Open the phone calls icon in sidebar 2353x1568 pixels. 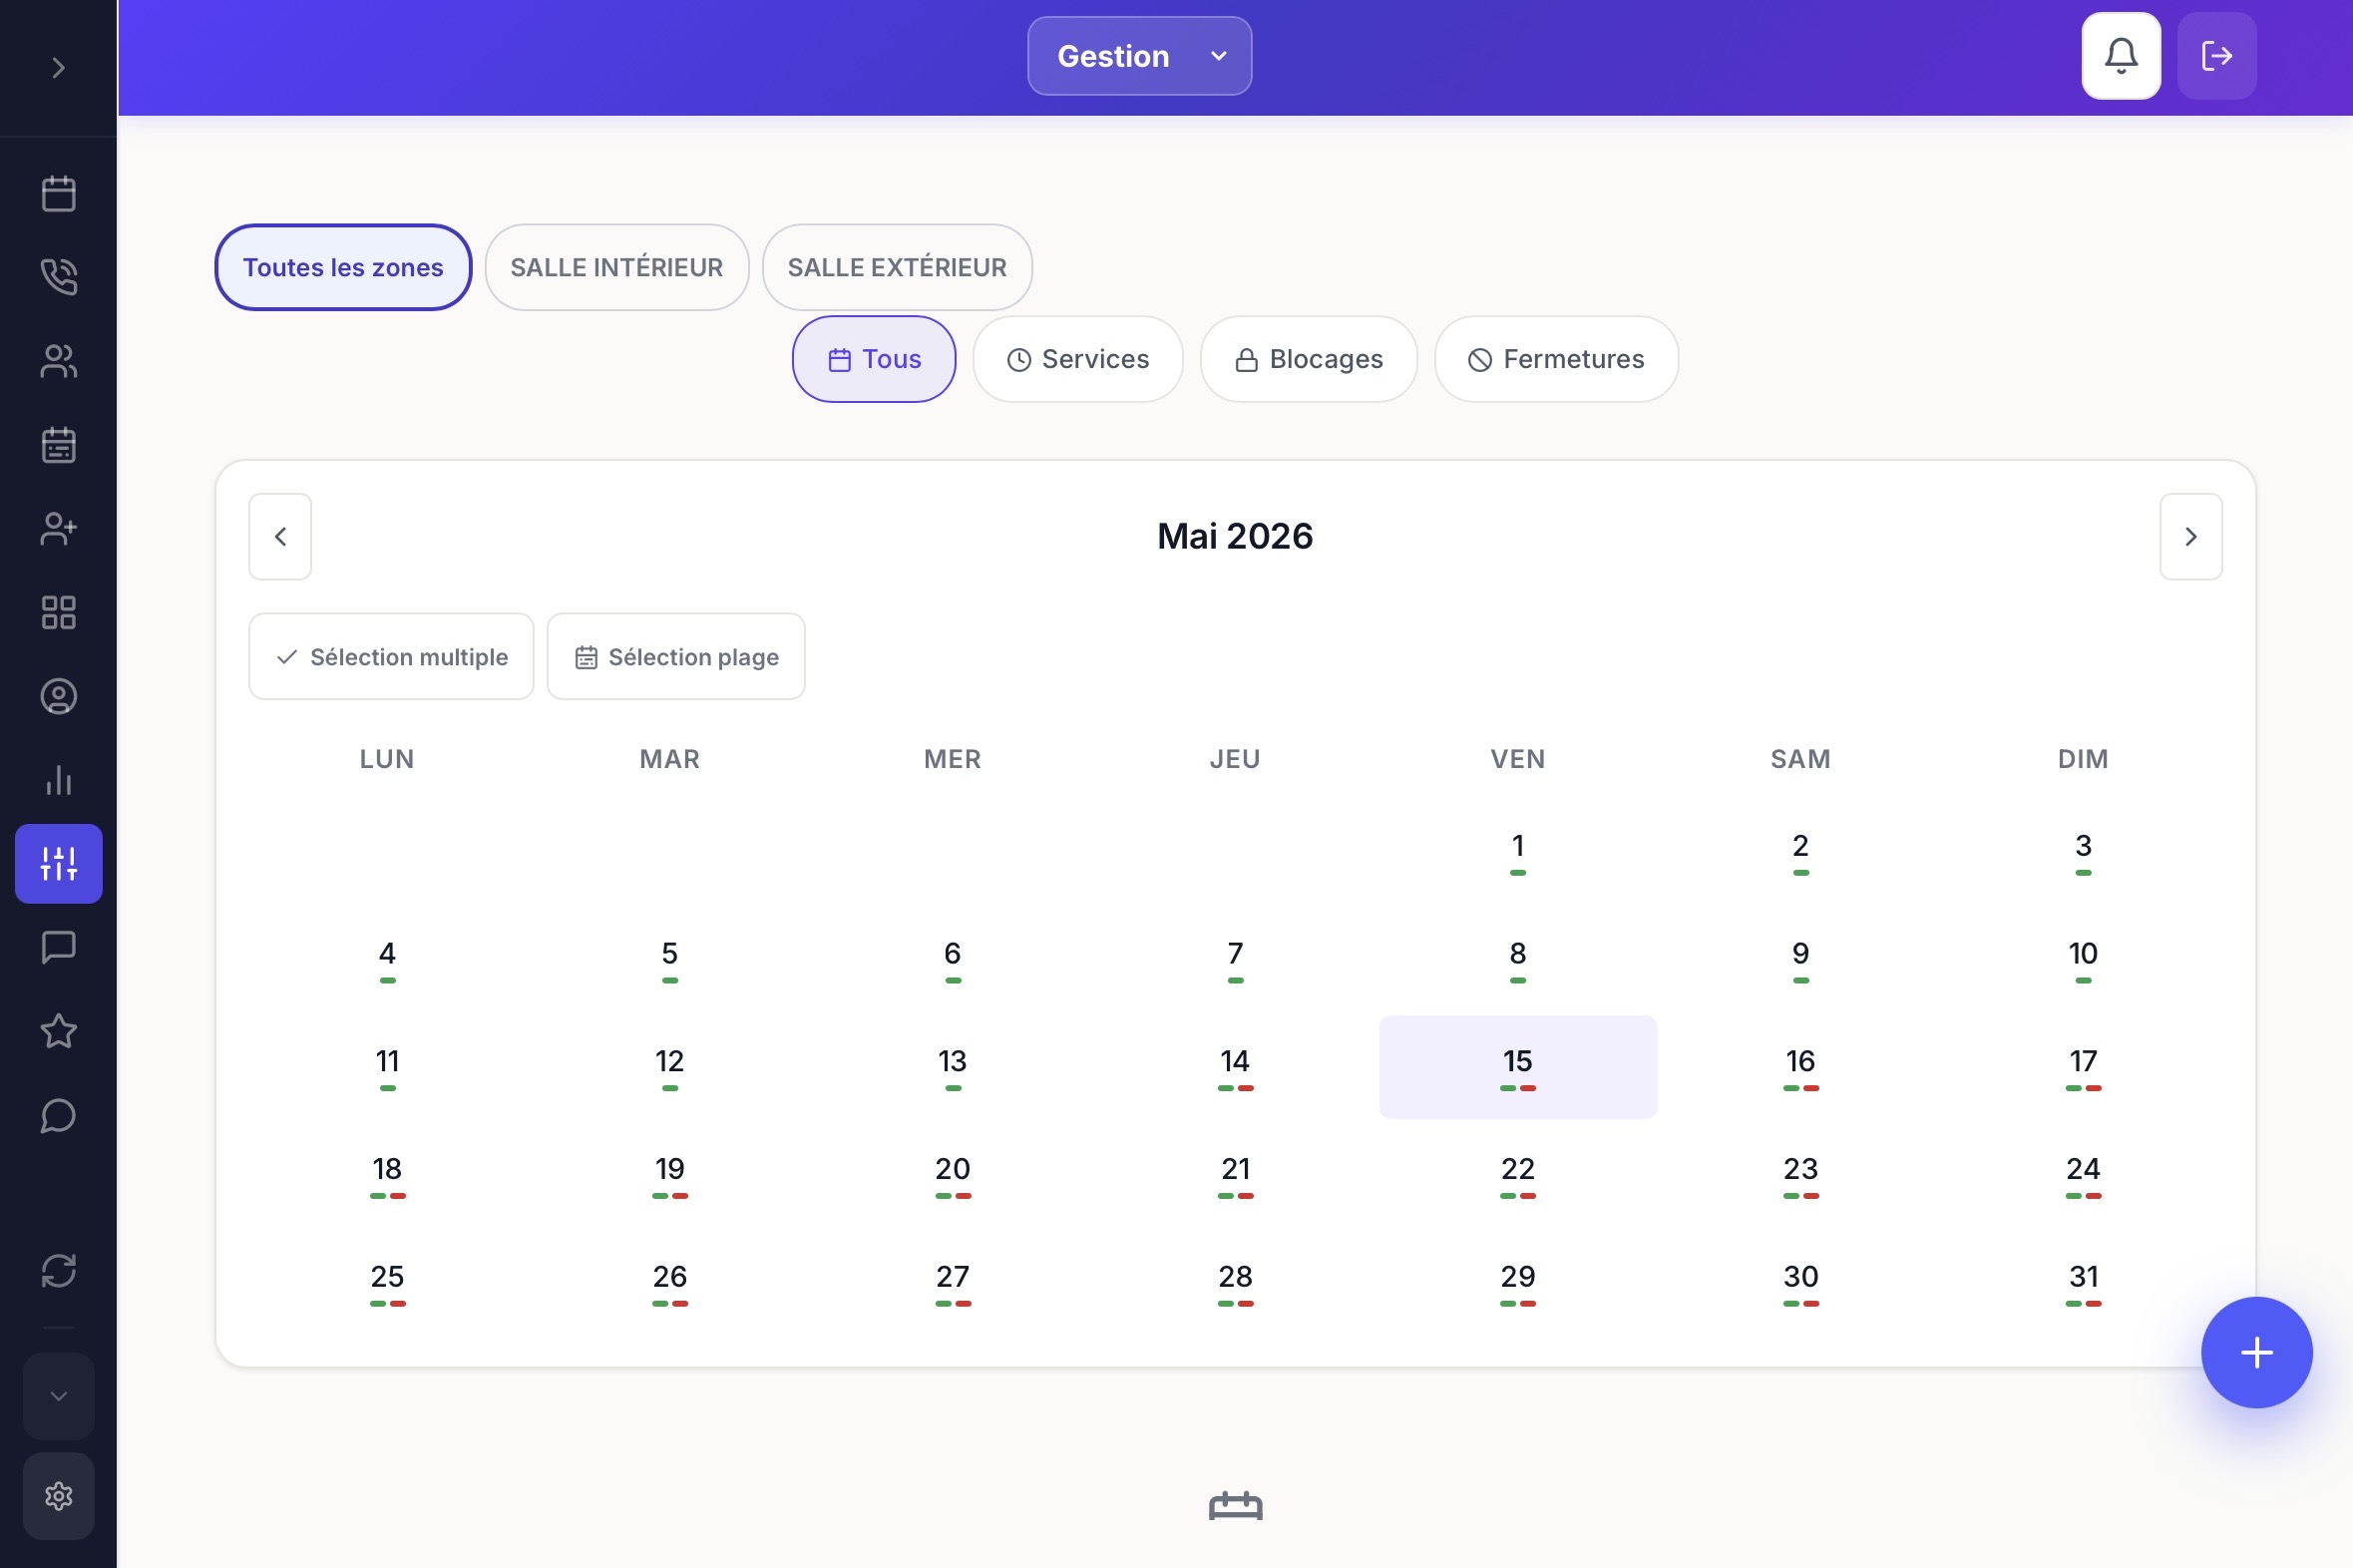[58, 277]
